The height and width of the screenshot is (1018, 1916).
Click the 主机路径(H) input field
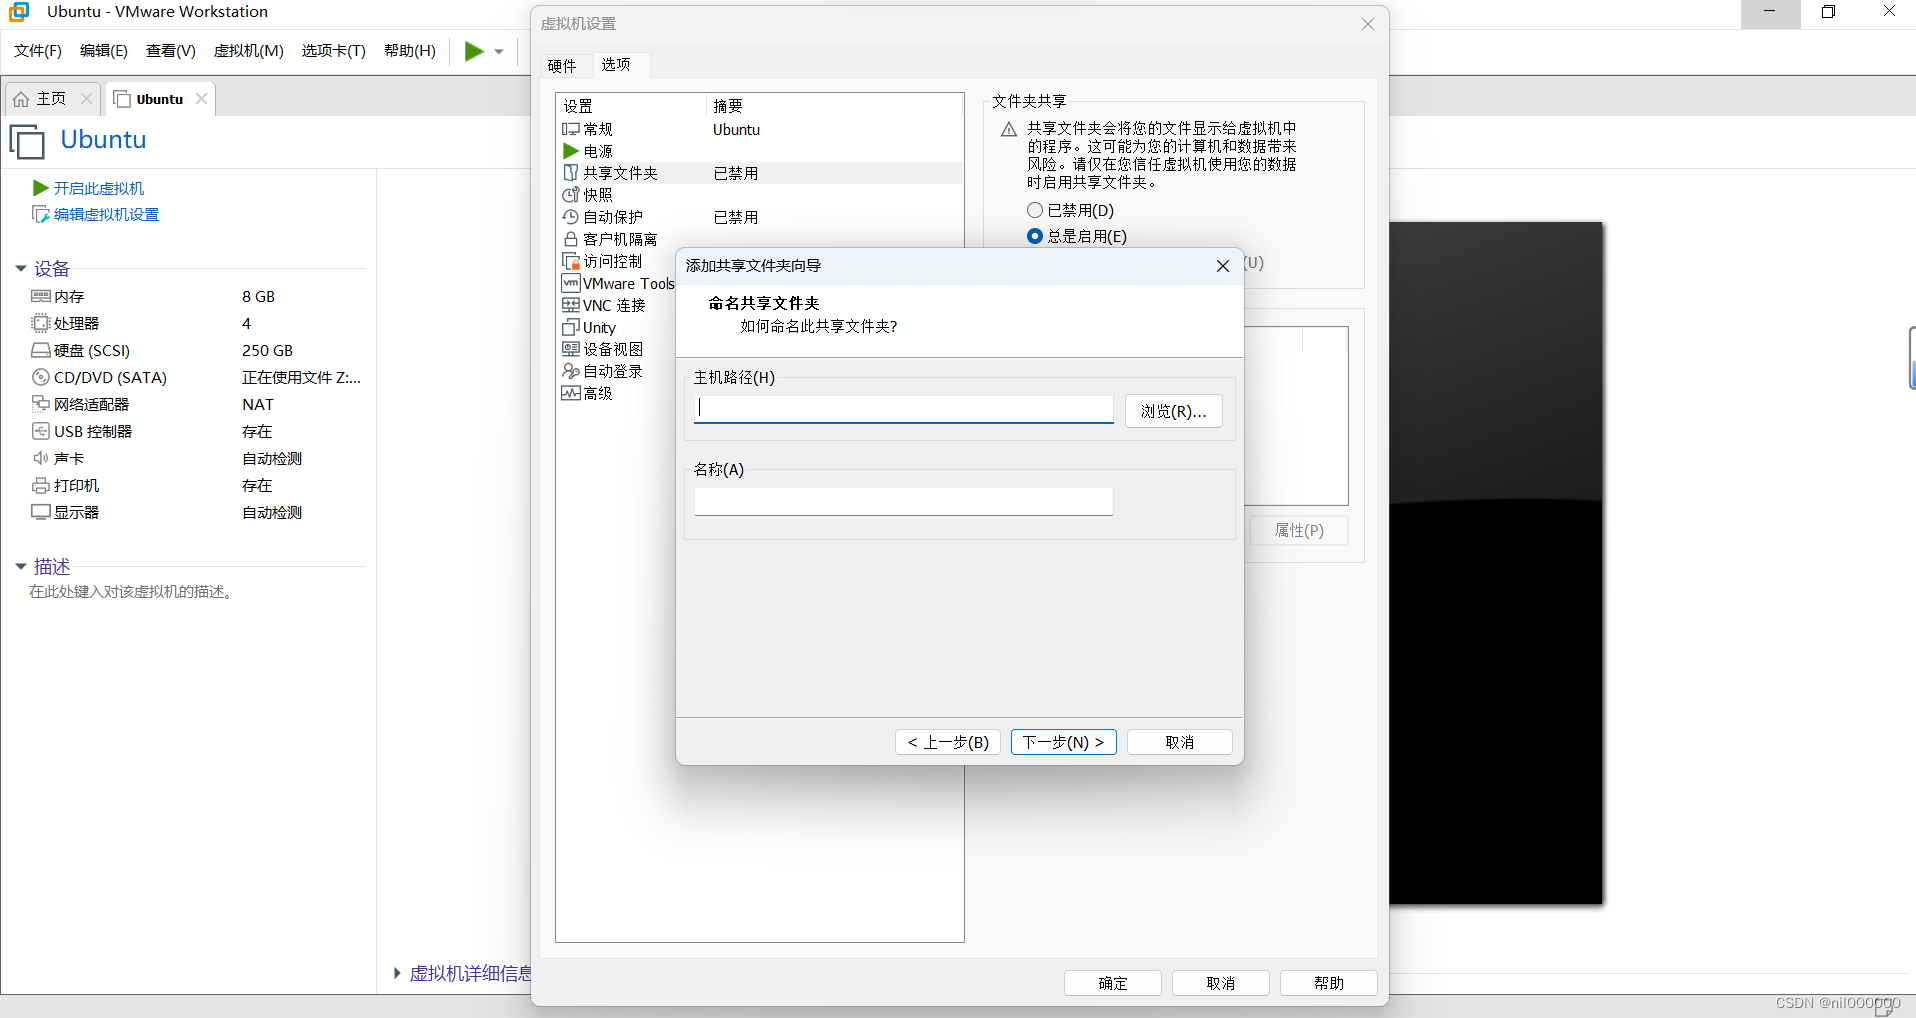pyautogui.click(x=904, y=409)
